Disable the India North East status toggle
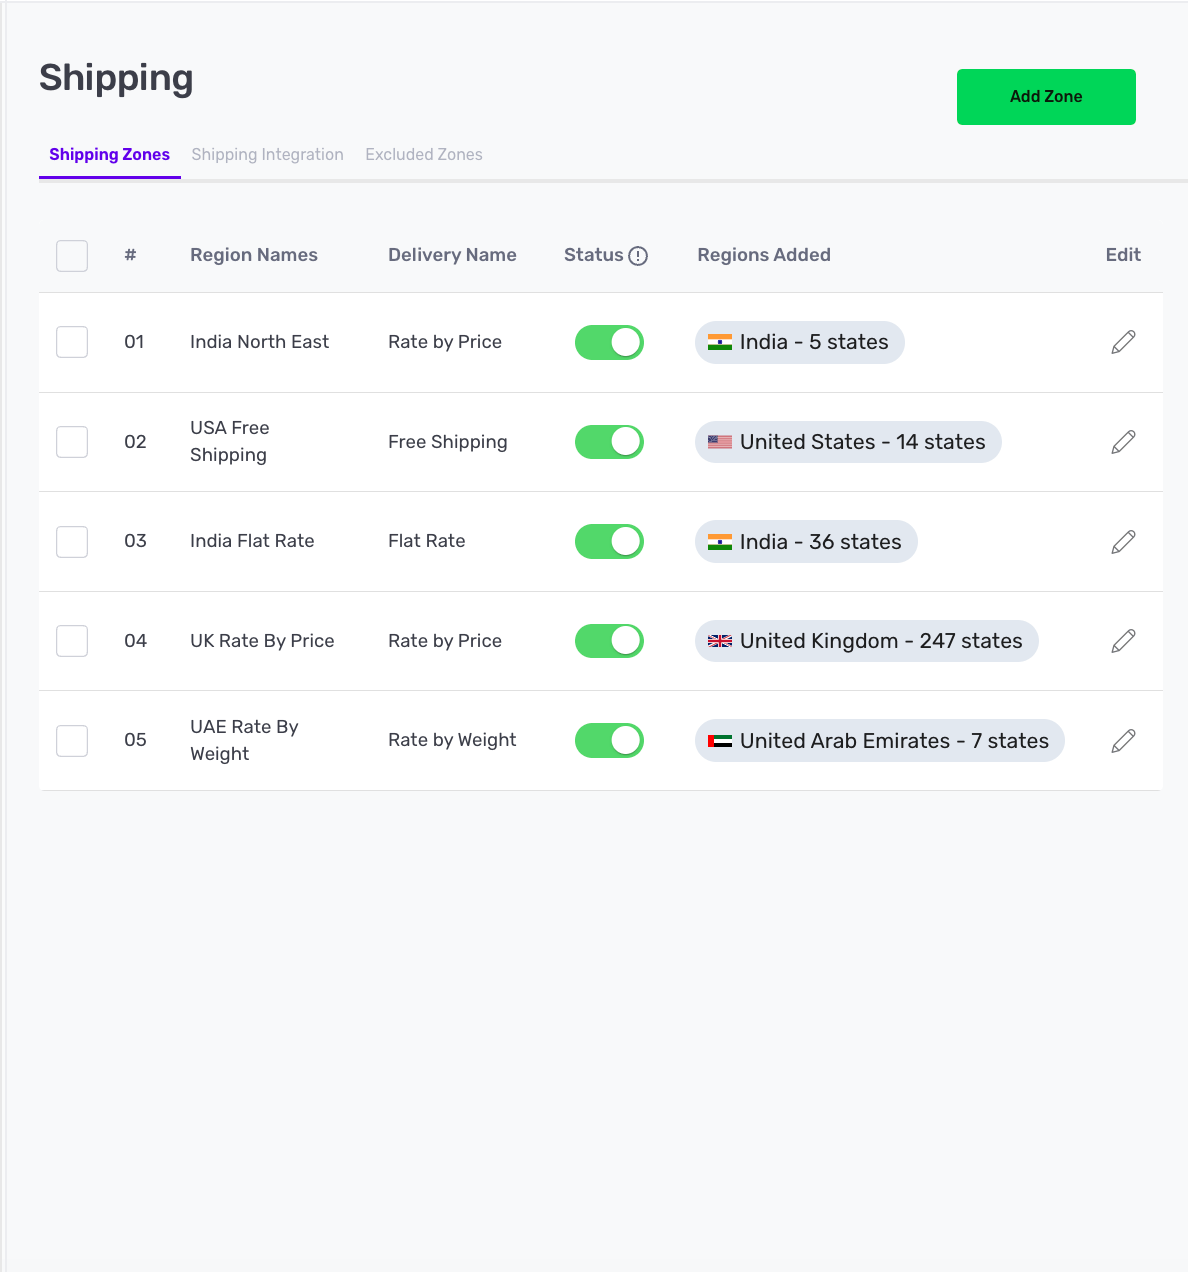This screenshot has width=1188, height=1272. (x=609, y=342)
